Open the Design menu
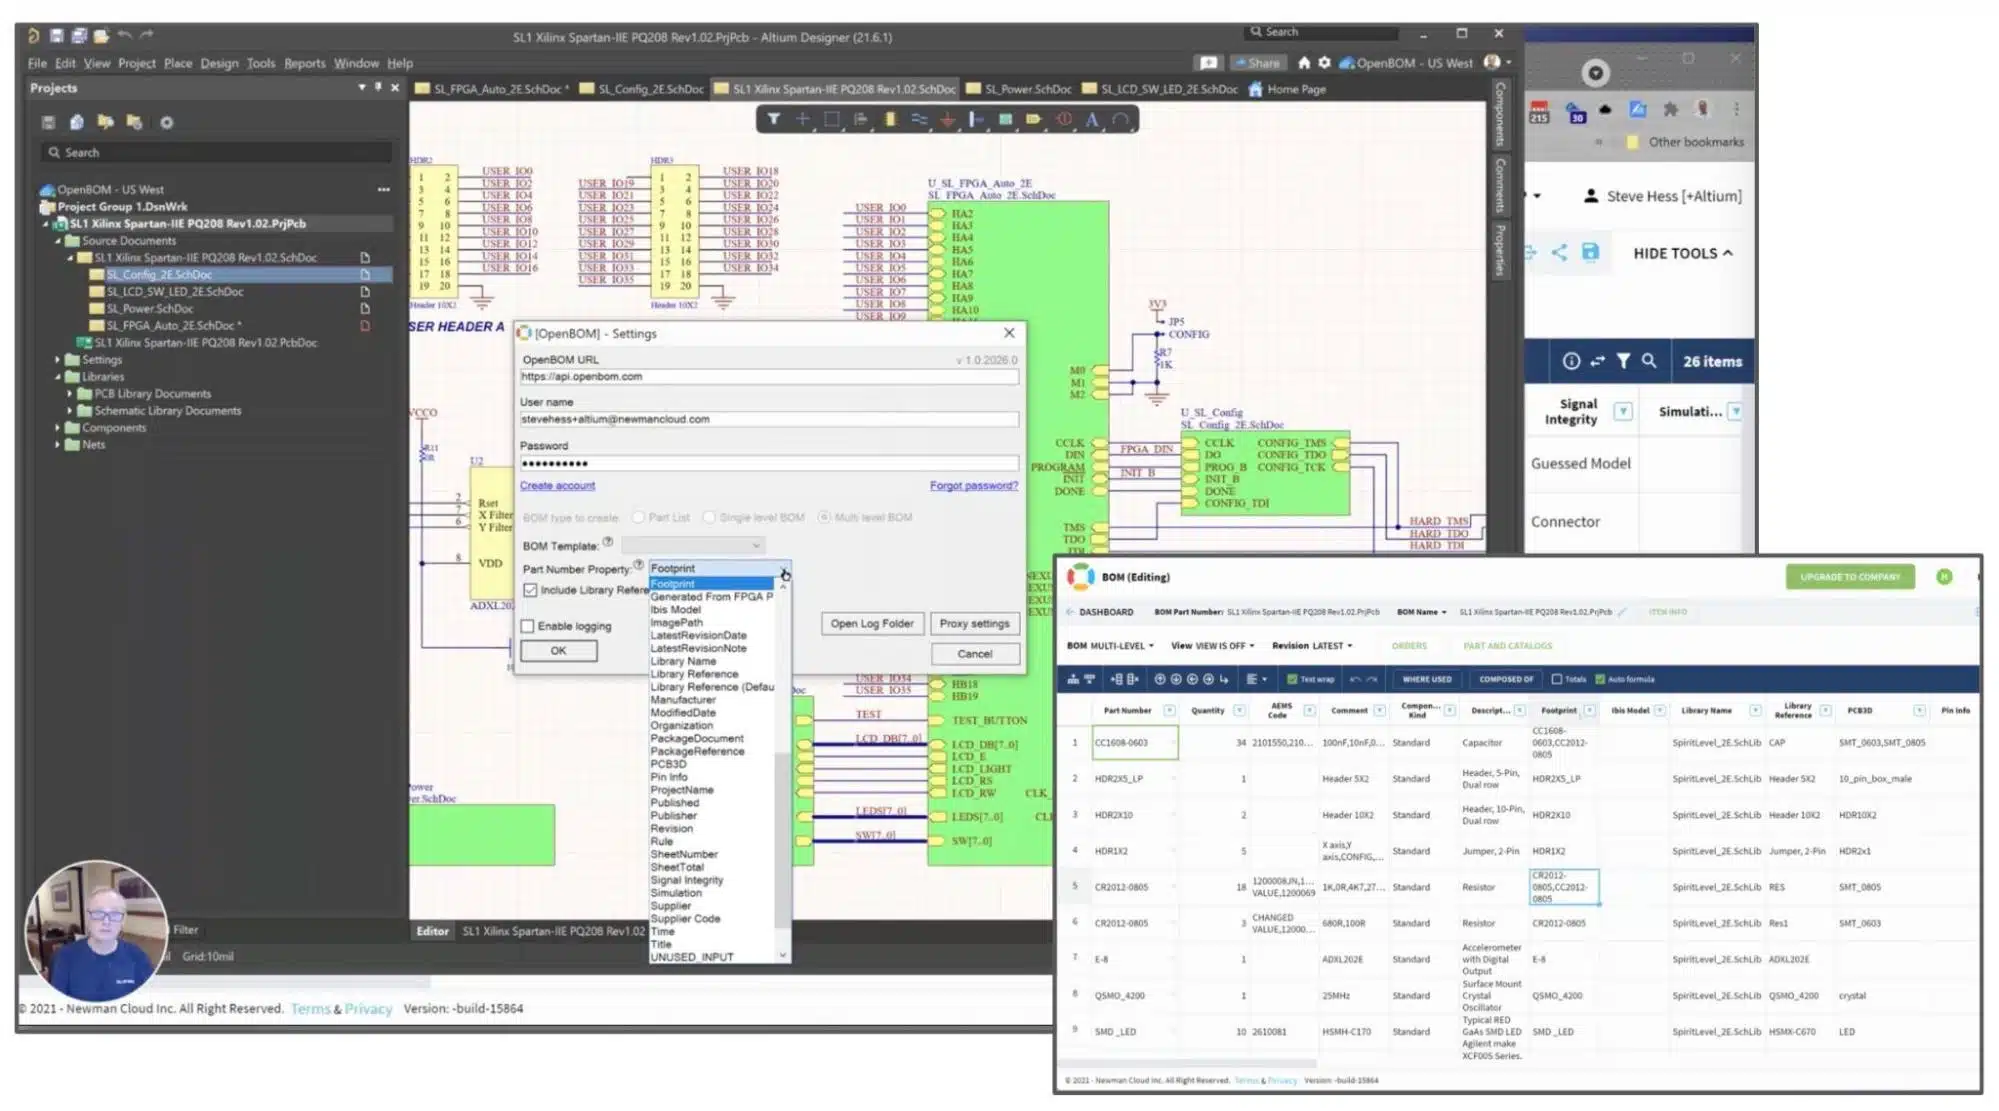Image resolution: width=1999 pixels, height=1111 pixels. tap(219, 63)
